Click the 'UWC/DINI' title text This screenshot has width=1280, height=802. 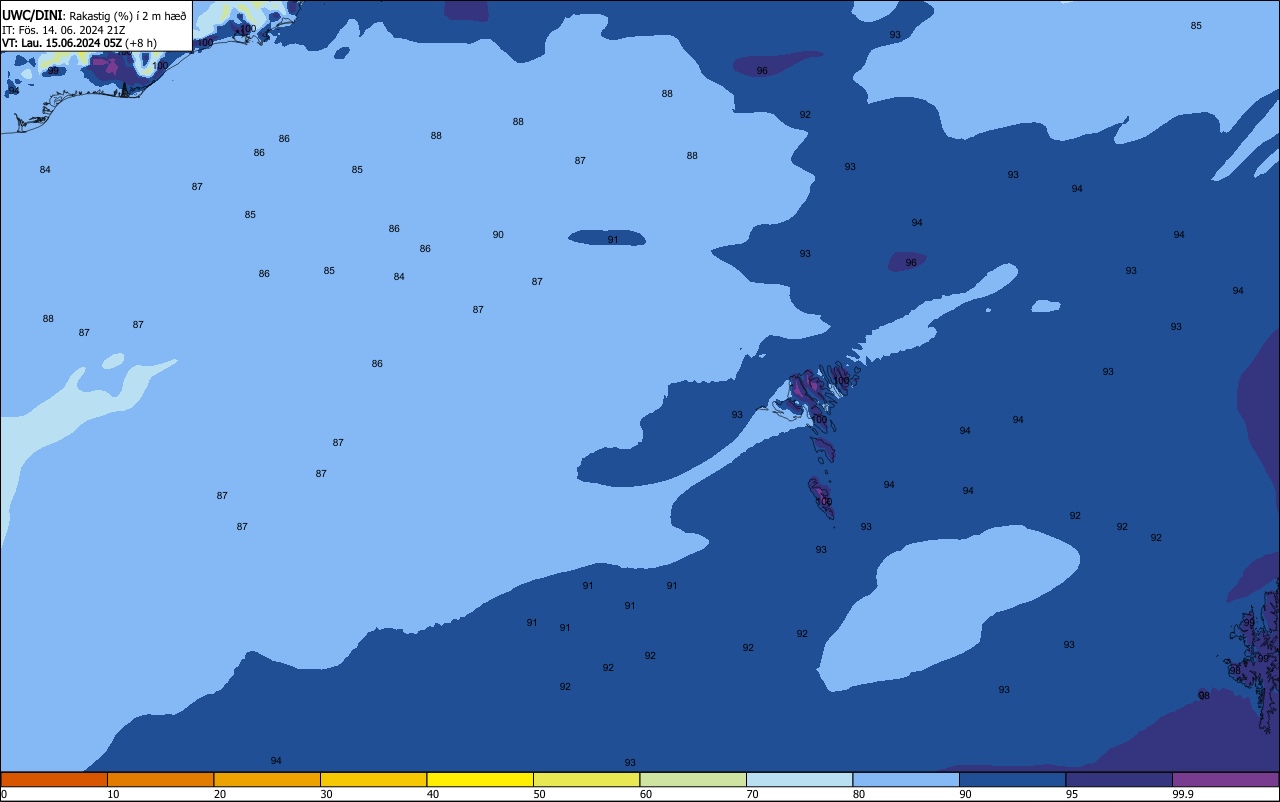pyautogui.click(x=31, y=15)
